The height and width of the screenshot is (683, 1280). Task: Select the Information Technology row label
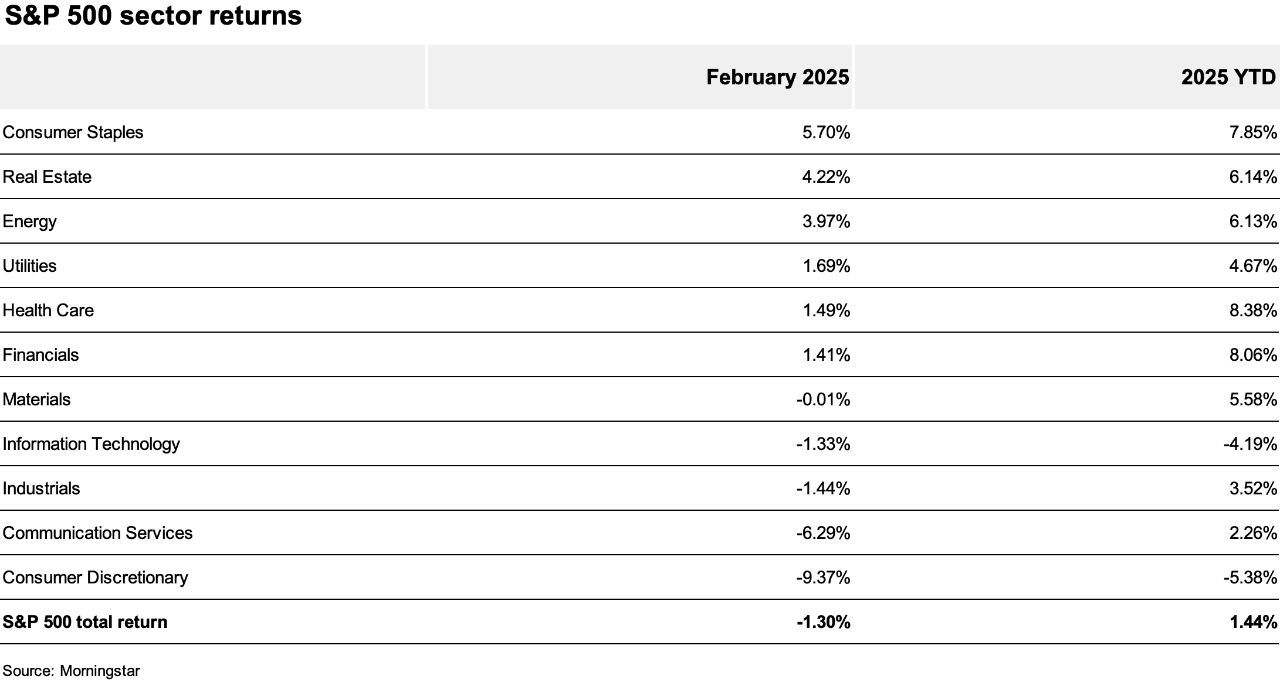coord(91,444)
